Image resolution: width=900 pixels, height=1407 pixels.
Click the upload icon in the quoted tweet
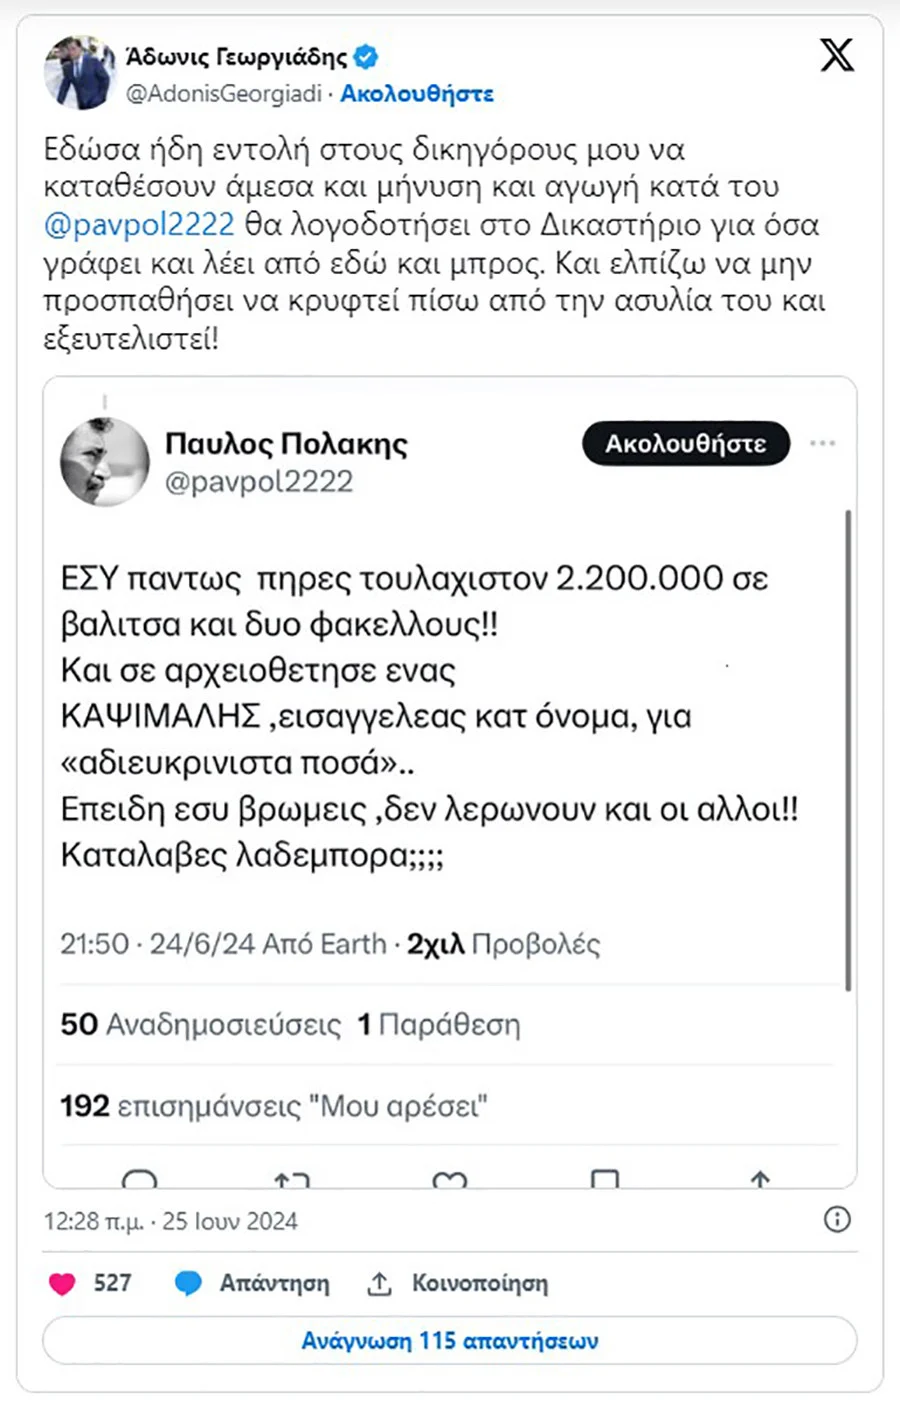(x=760, y=1179)
